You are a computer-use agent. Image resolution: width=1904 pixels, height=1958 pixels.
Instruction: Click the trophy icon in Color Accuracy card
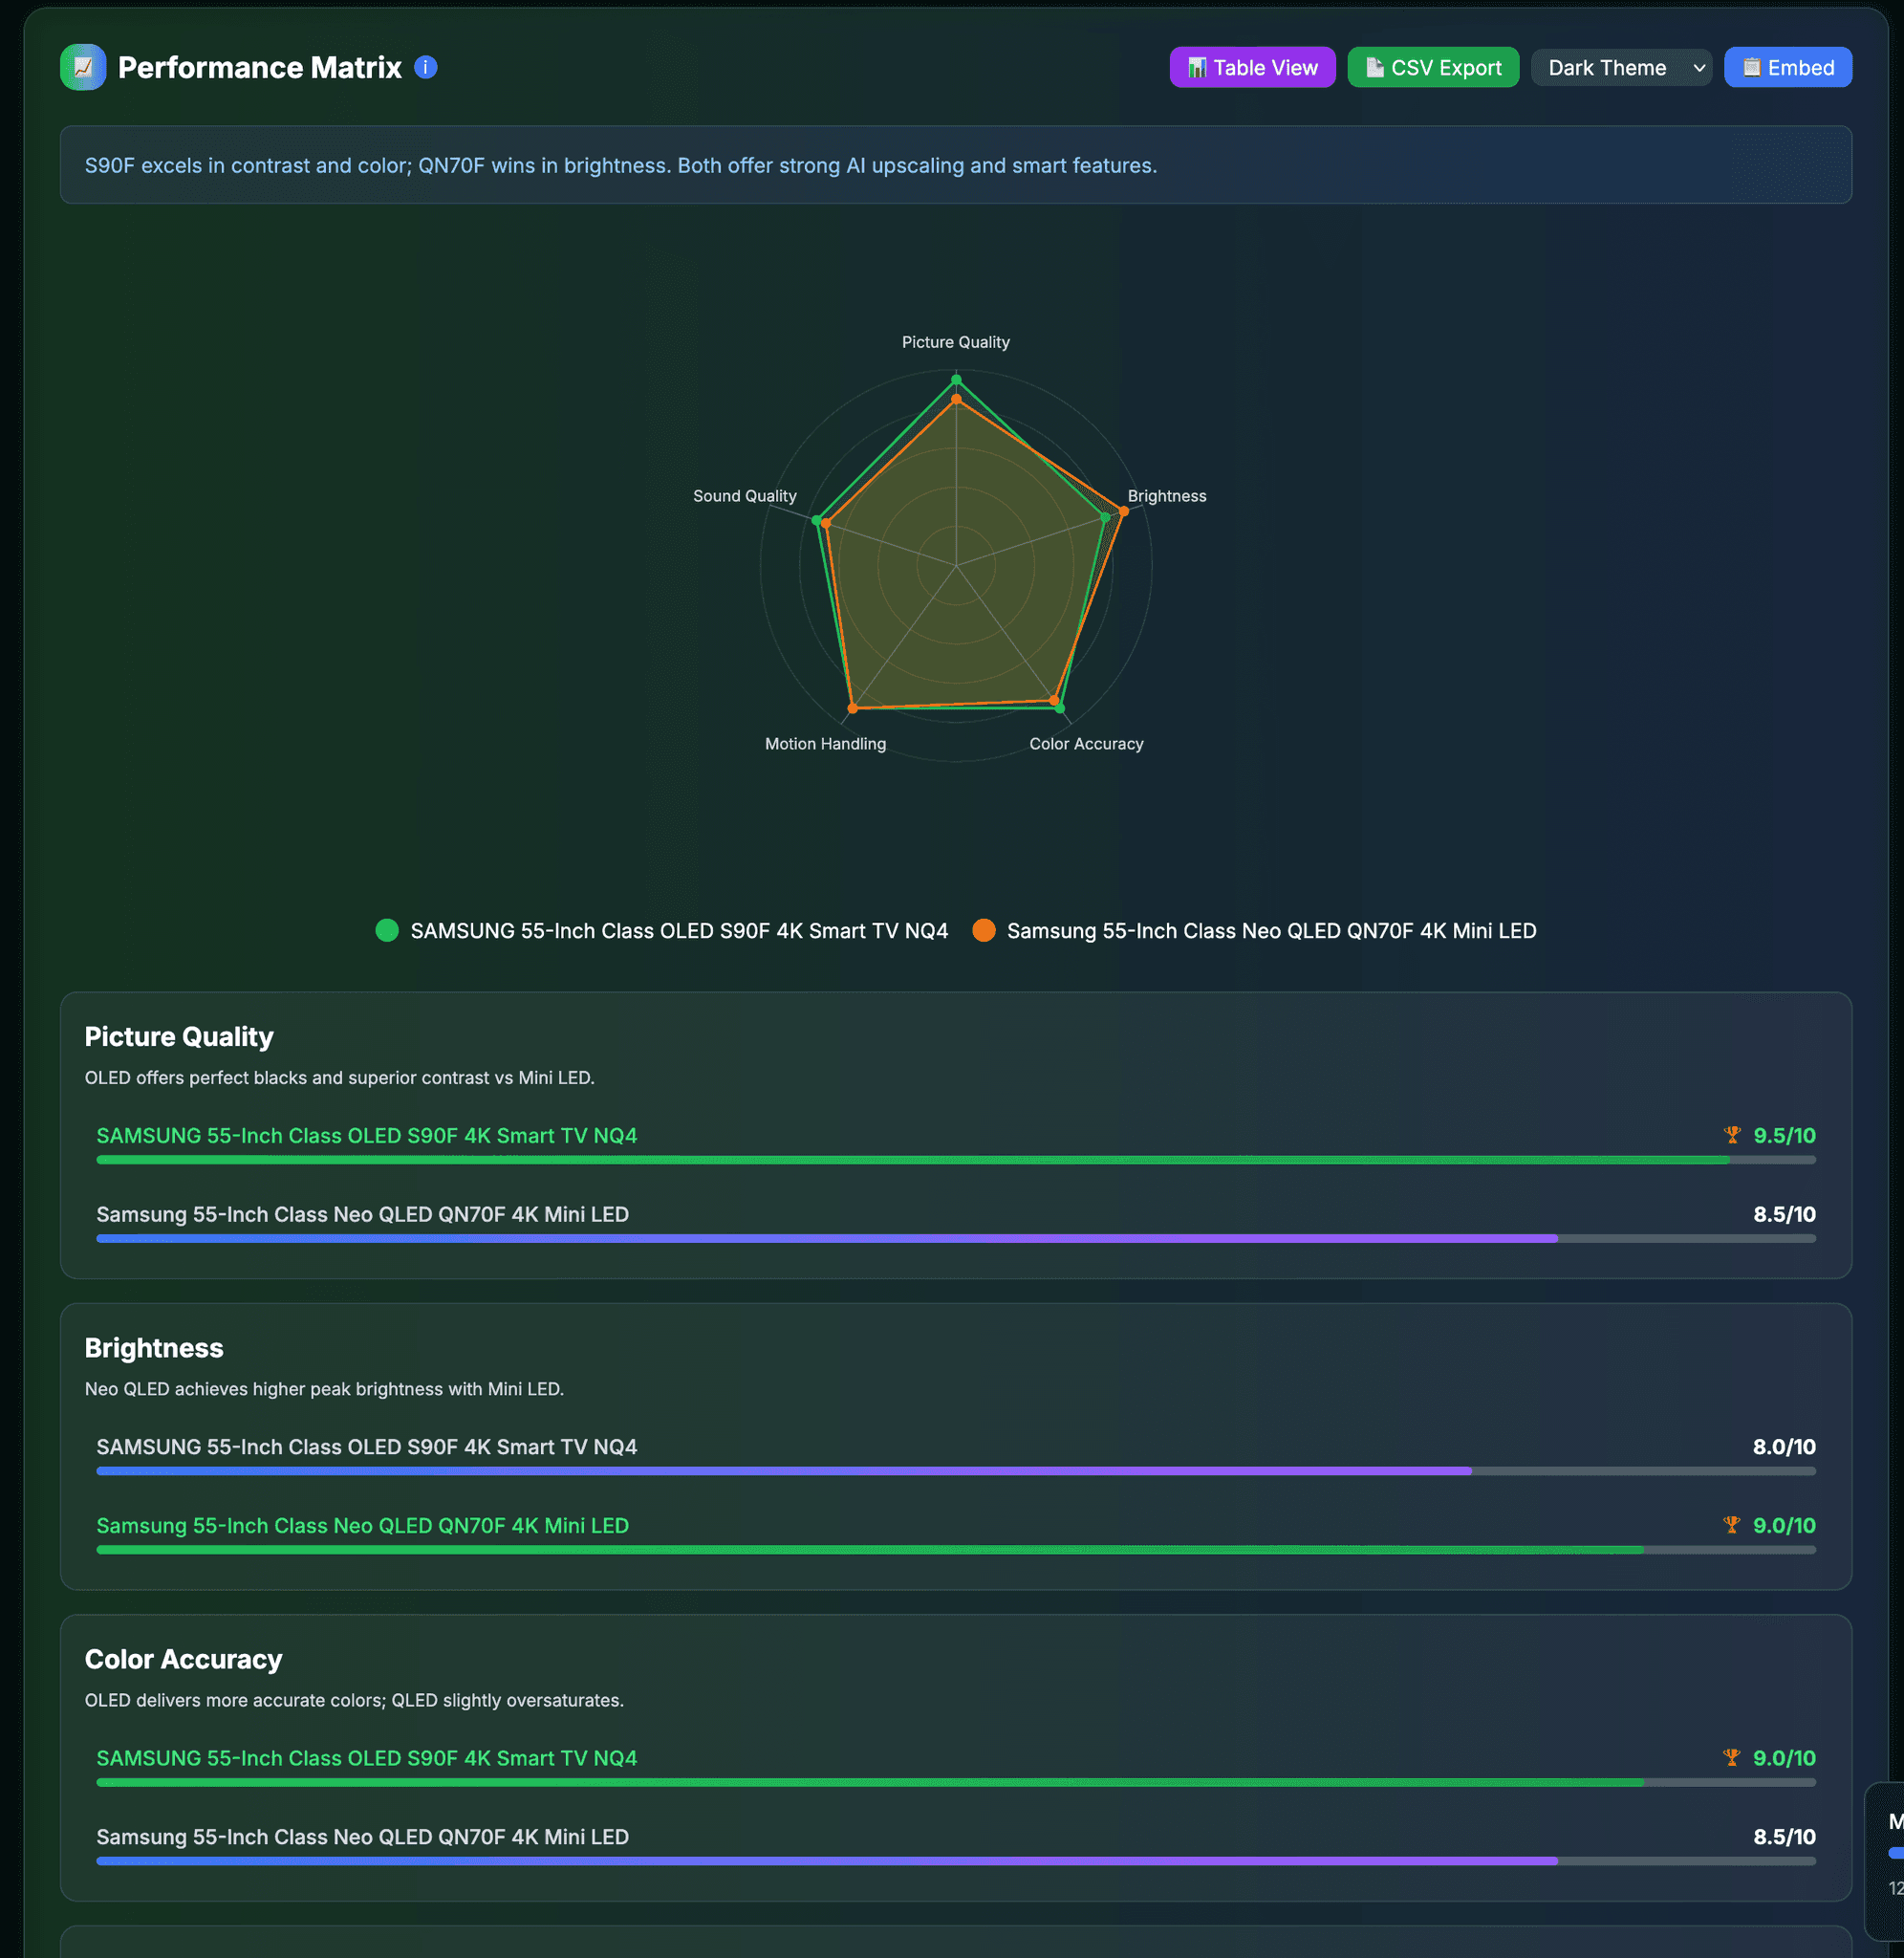coord(1732,1757)
